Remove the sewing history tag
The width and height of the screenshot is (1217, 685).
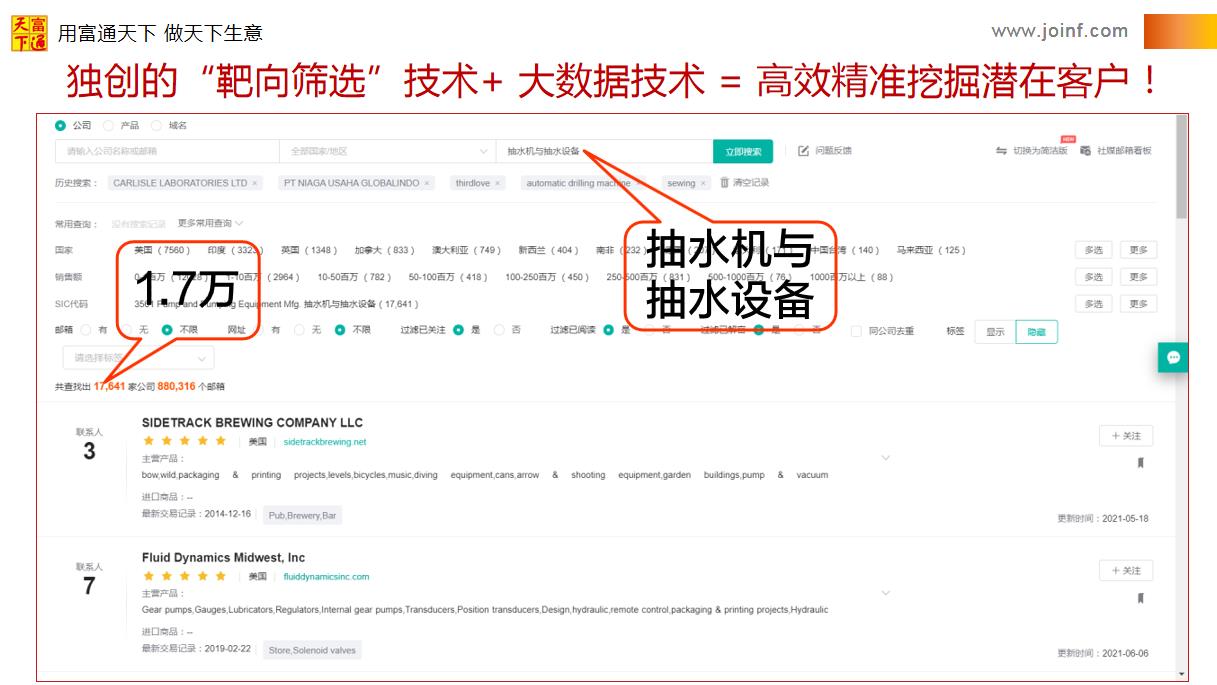tap(703, 183)
